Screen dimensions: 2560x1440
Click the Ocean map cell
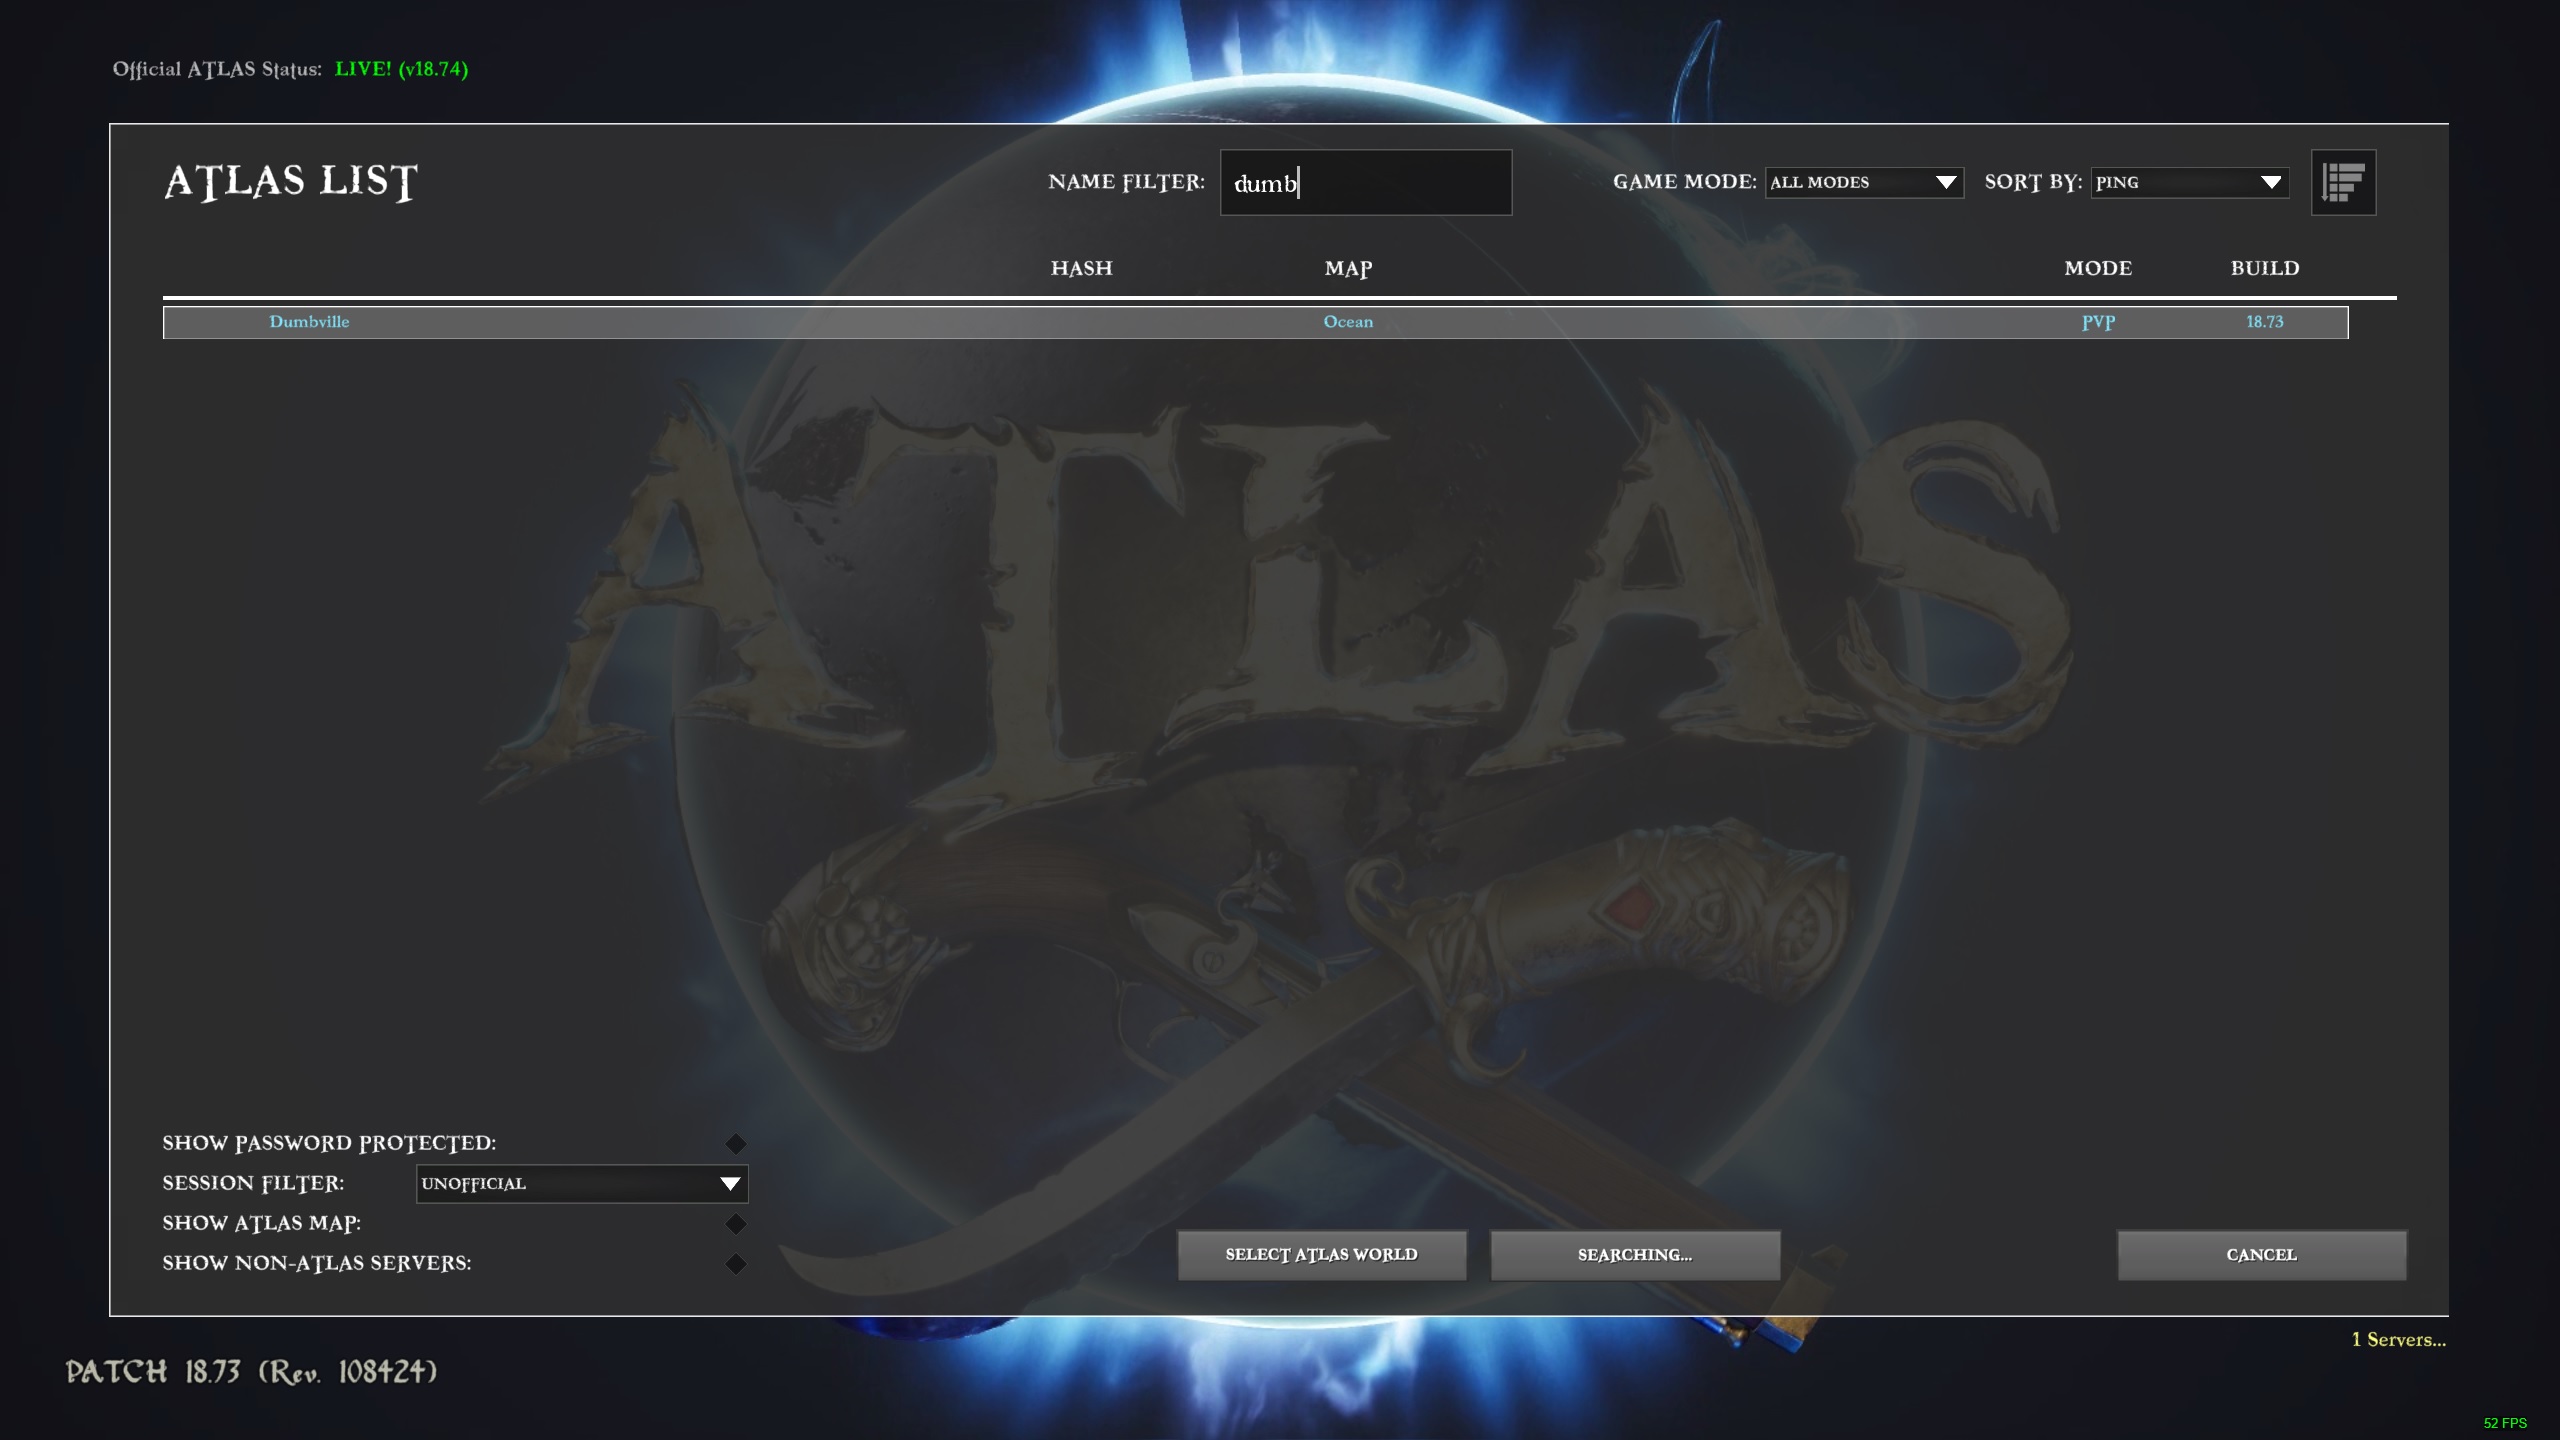coord(1348,322)
